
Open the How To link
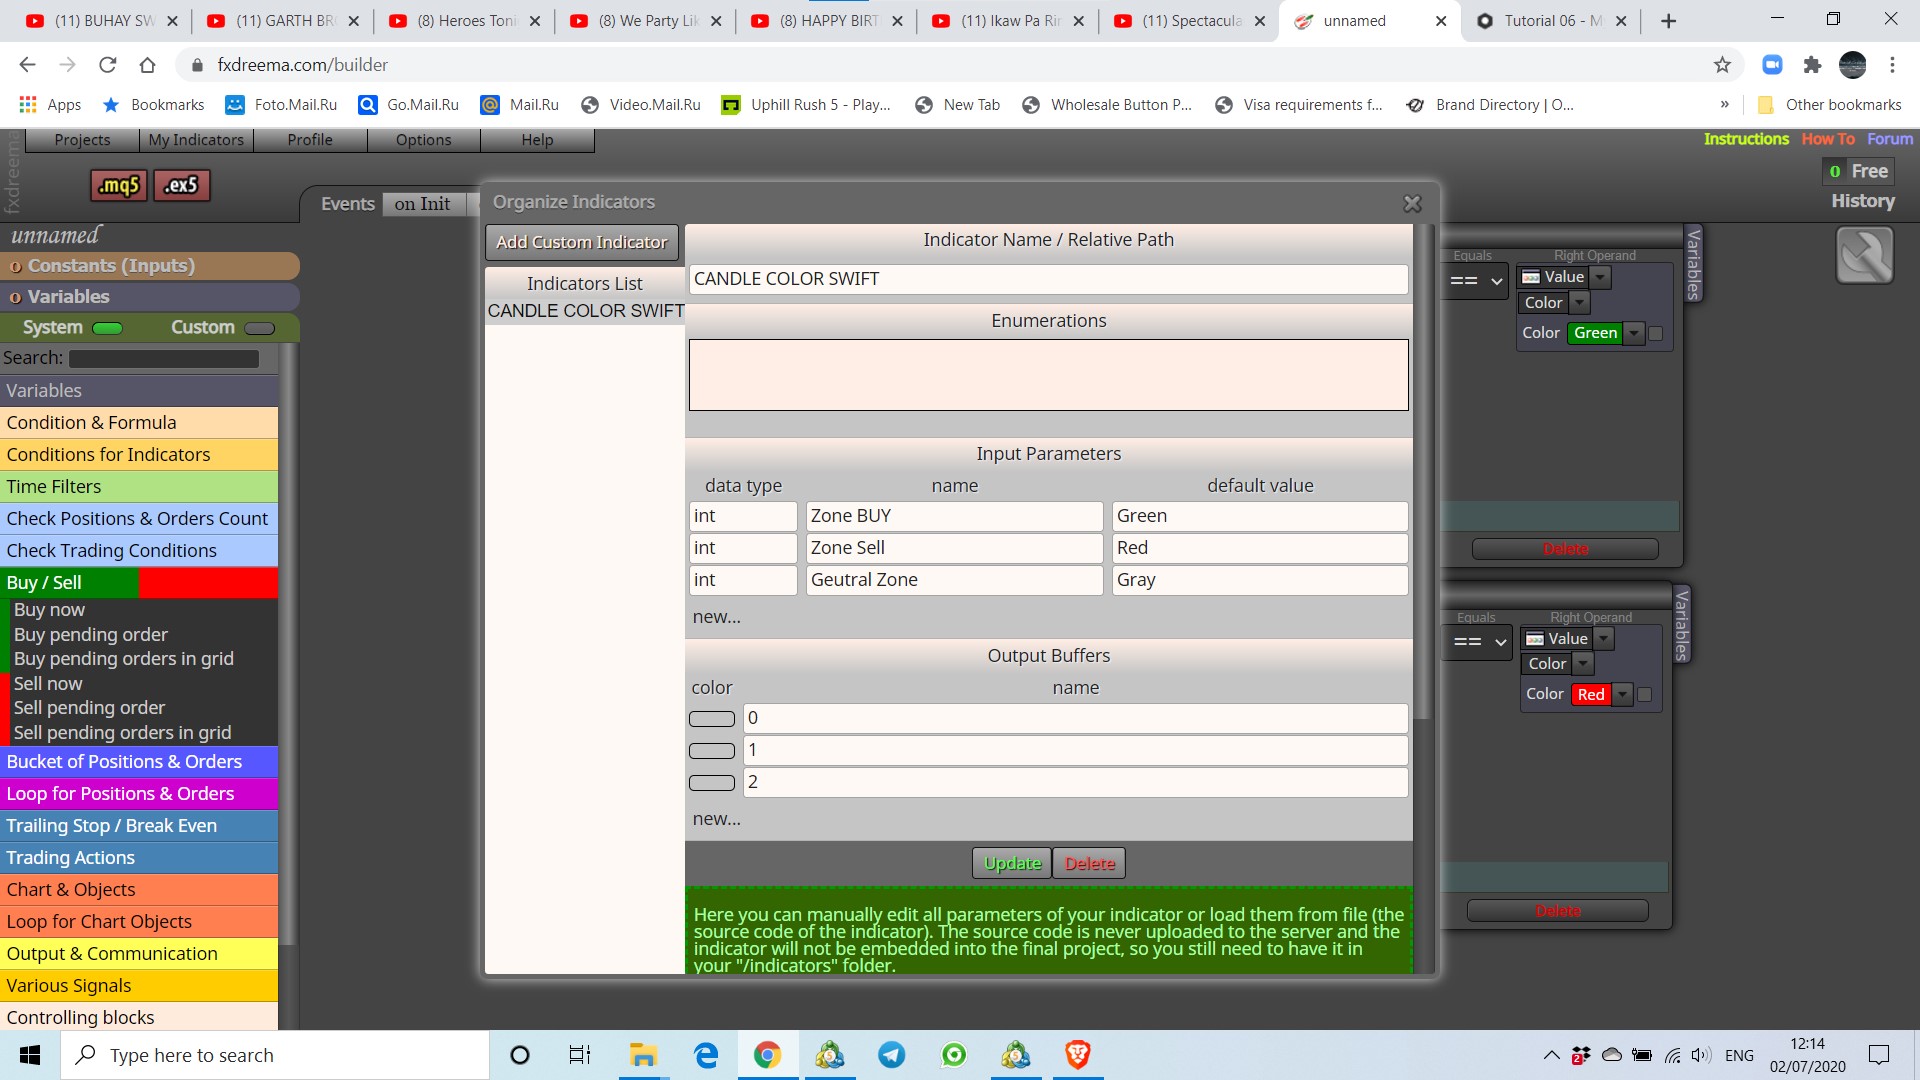tap(1828, 139)
